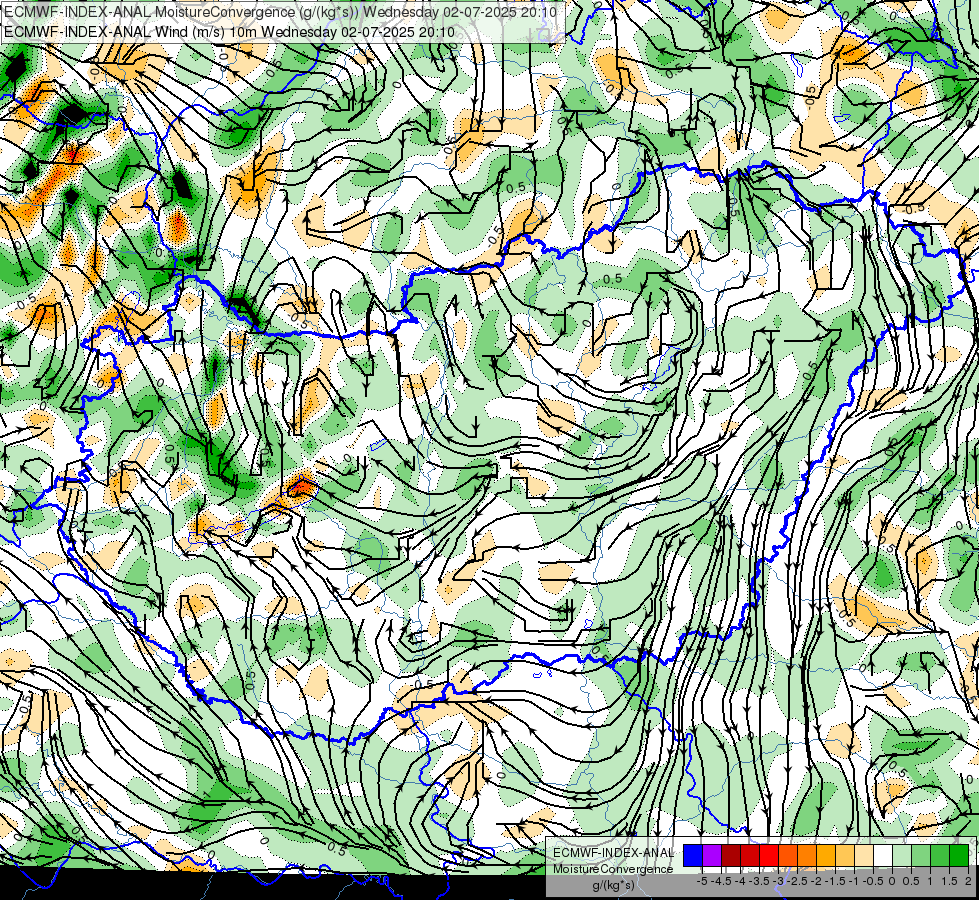Click the Wind (m/s) 10m title line

[229, 32]
